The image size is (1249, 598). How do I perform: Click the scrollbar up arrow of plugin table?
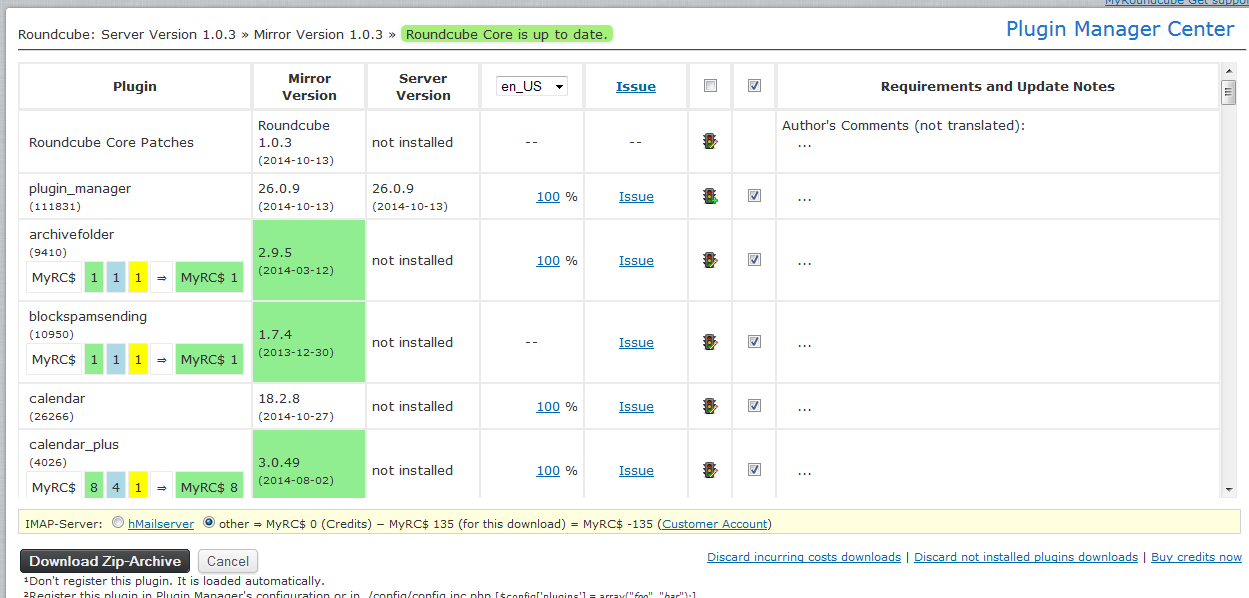pos(1229,71)
